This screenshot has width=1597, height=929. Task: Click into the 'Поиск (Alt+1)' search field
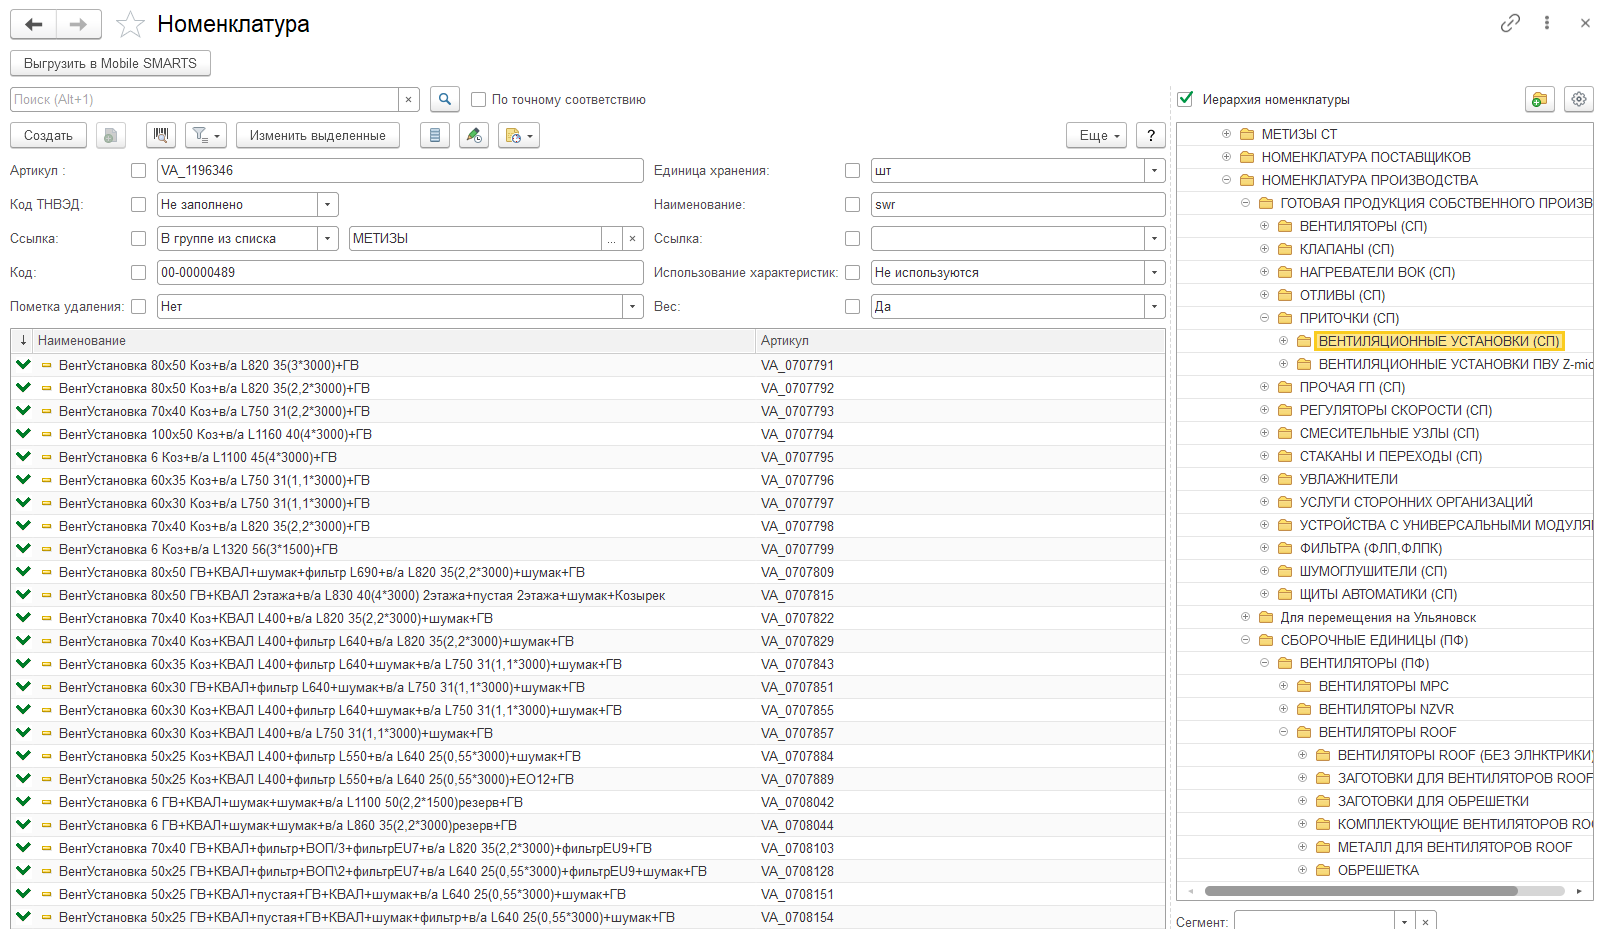pos(205,100)
